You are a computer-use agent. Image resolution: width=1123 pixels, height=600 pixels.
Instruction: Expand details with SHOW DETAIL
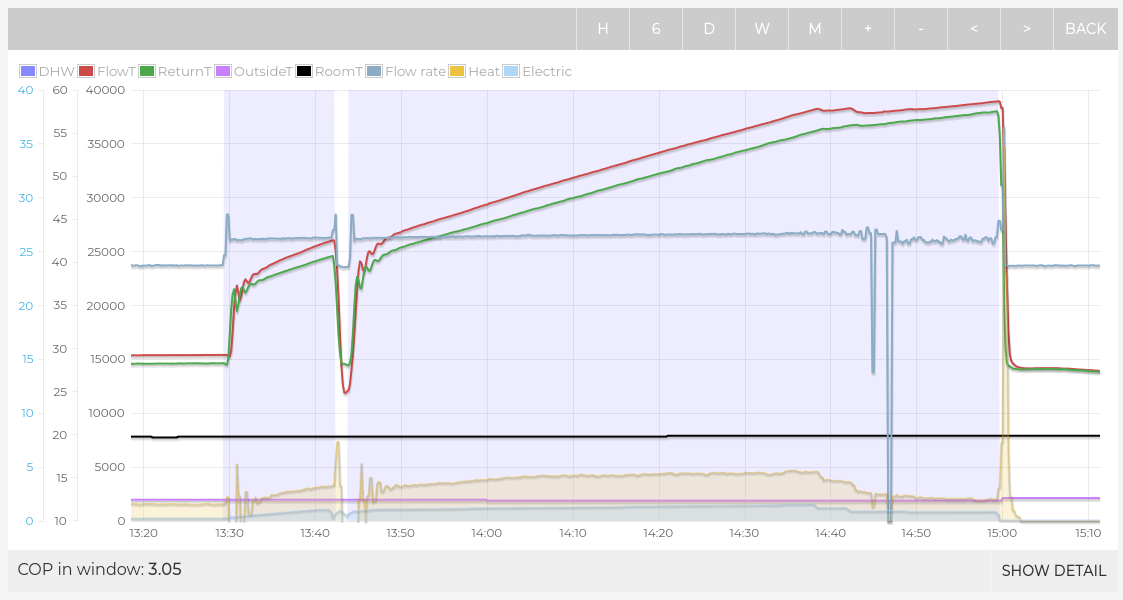tap(1053, 571)
